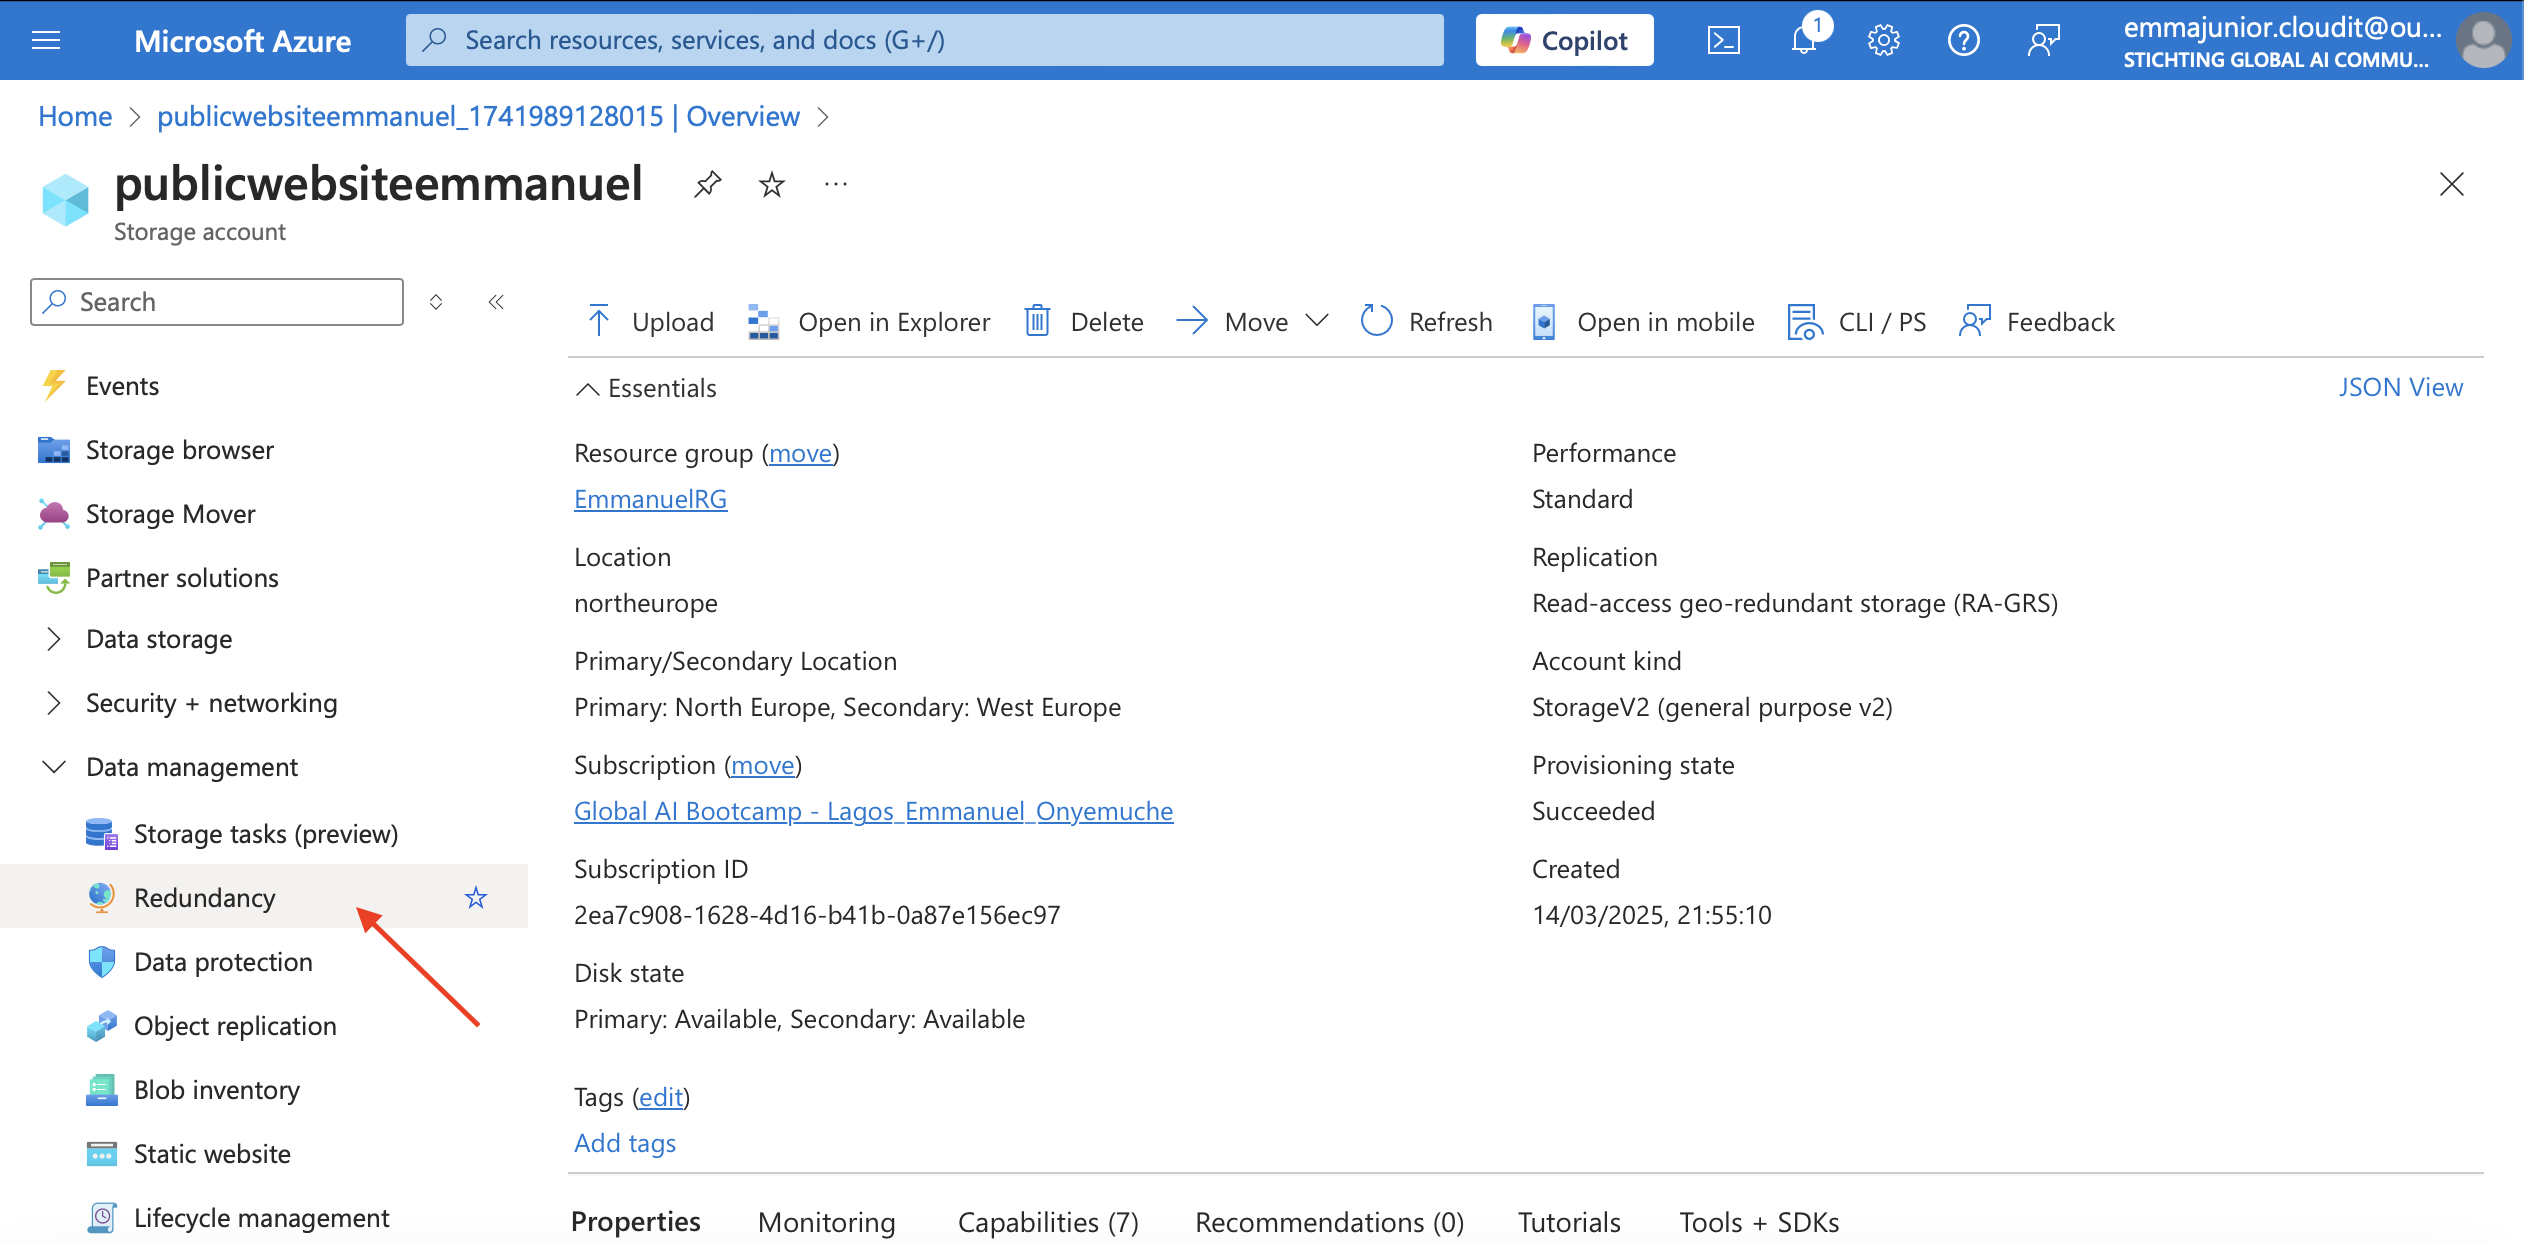Click the Read-access geo-redundant storage (RA-GRS) value
The width and height of the screenshot is (2524, 1243).
click(x=1795, y=603)
